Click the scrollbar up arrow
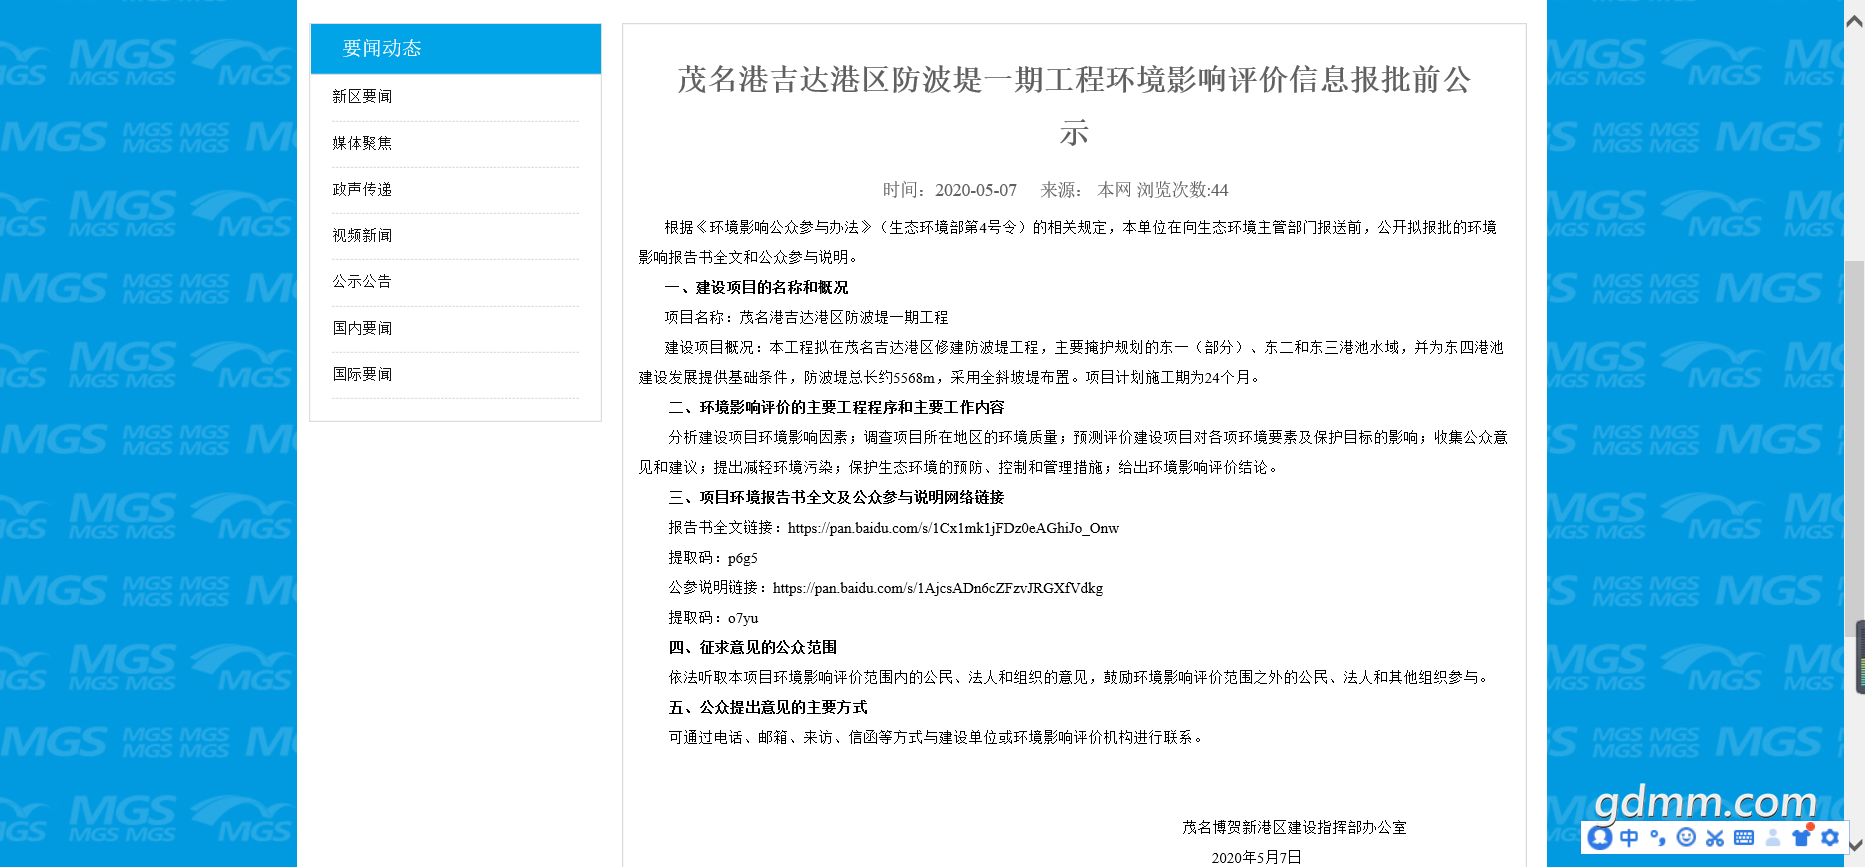The height and width of the screenshot is (867, 1865). (1854, 21)
